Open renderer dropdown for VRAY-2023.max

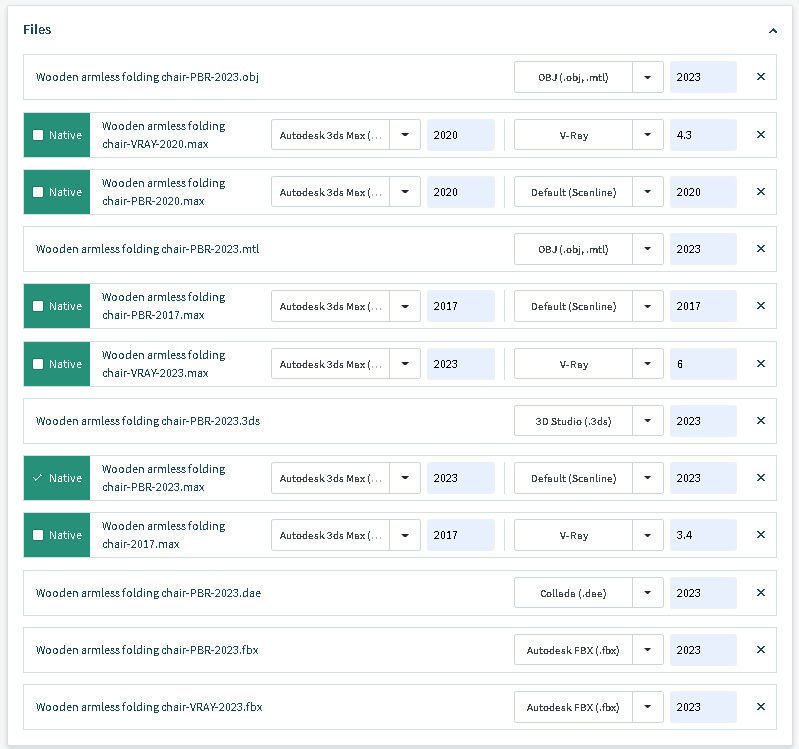coord(648,364)
